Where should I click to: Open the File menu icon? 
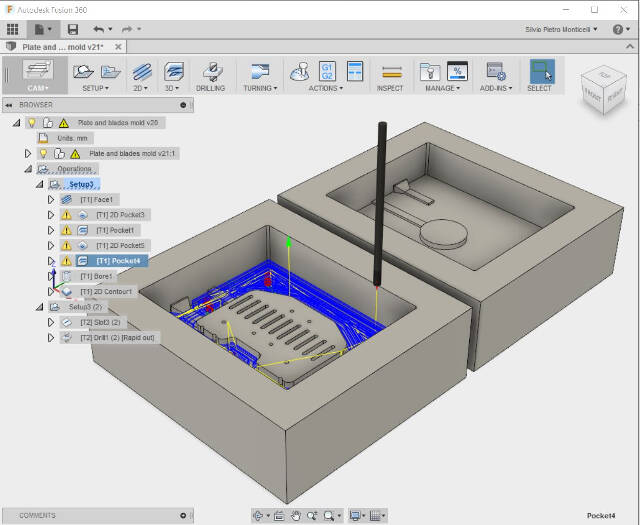[x=43, y=29]
